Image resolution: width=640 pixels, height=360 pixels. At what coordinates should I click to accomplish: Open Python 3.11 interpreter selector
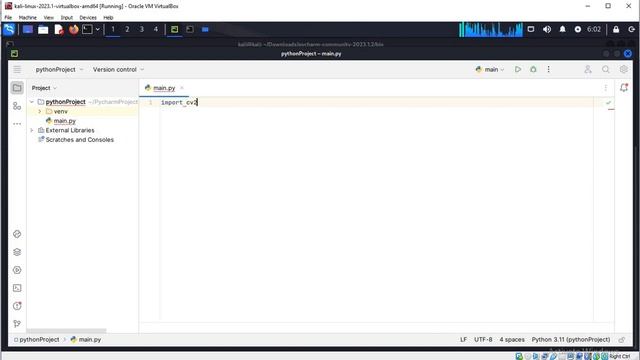tap(571, 340)
